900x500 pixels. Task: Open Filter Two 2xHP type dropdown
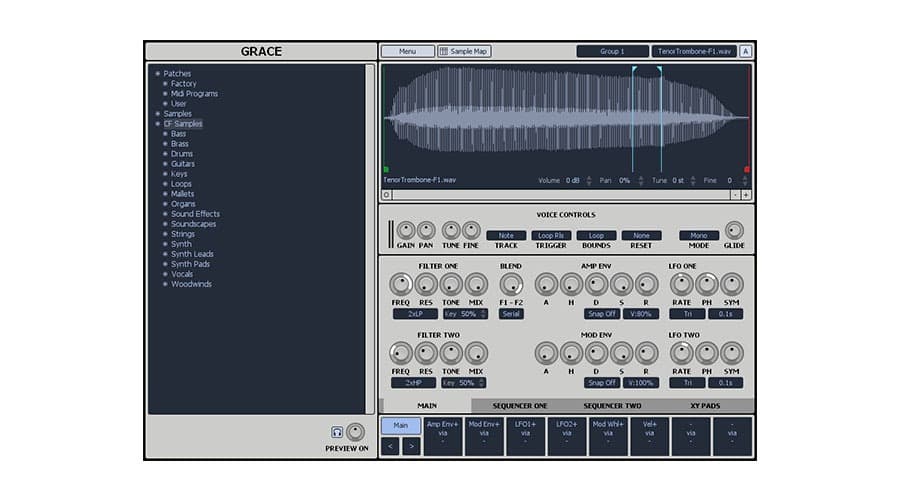(x=413, y=383)
